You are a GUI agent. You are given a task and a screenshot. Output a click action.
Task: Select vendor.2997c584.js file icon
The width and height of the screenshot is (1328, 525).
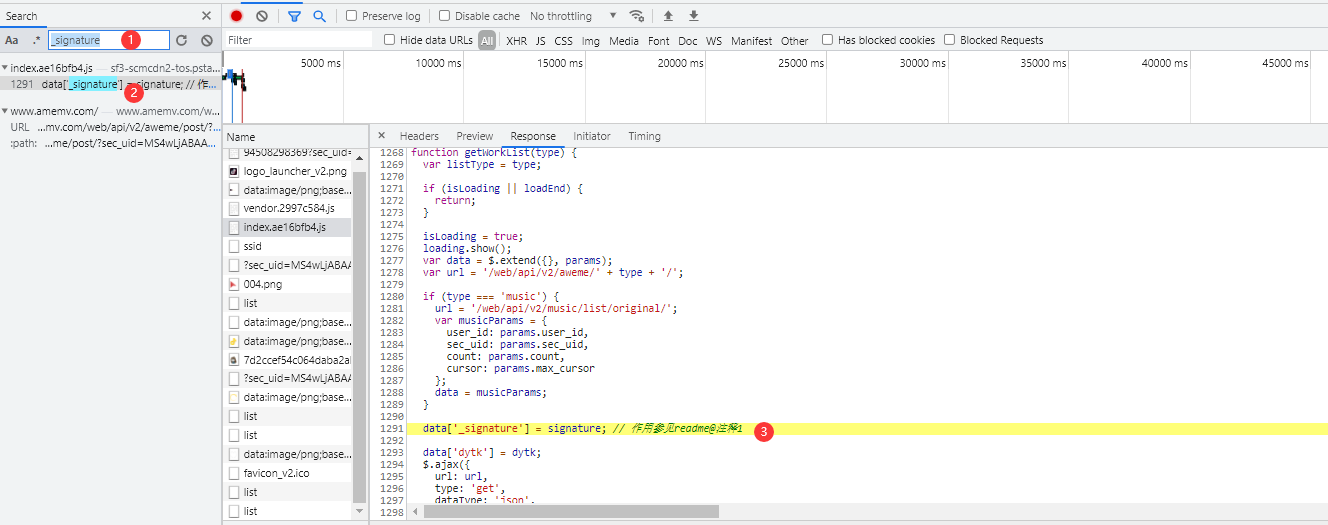234,208
